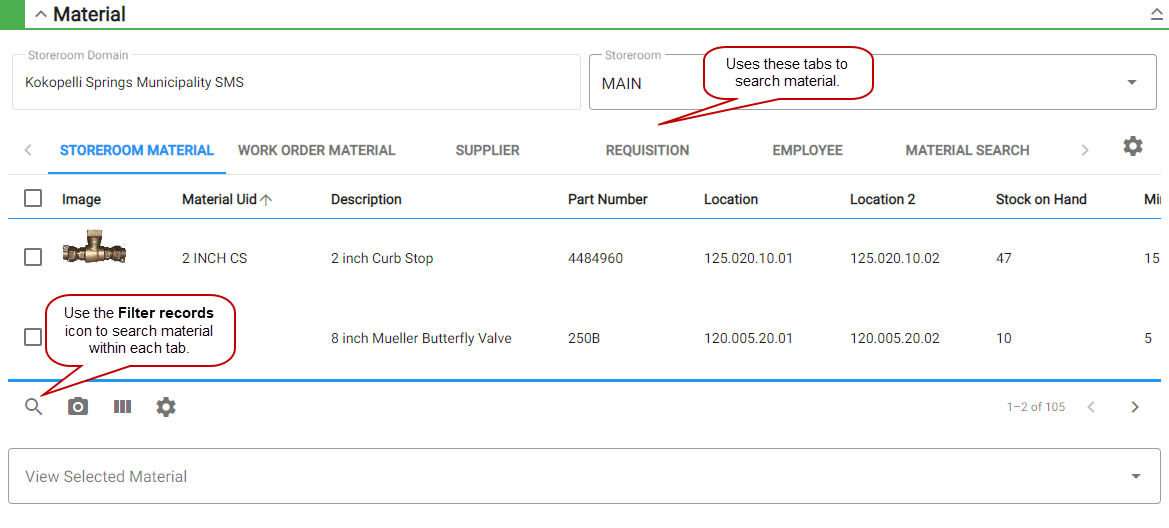Click the camera icon below the table
Screen dimensions: 1169x528
coord(78,407)
